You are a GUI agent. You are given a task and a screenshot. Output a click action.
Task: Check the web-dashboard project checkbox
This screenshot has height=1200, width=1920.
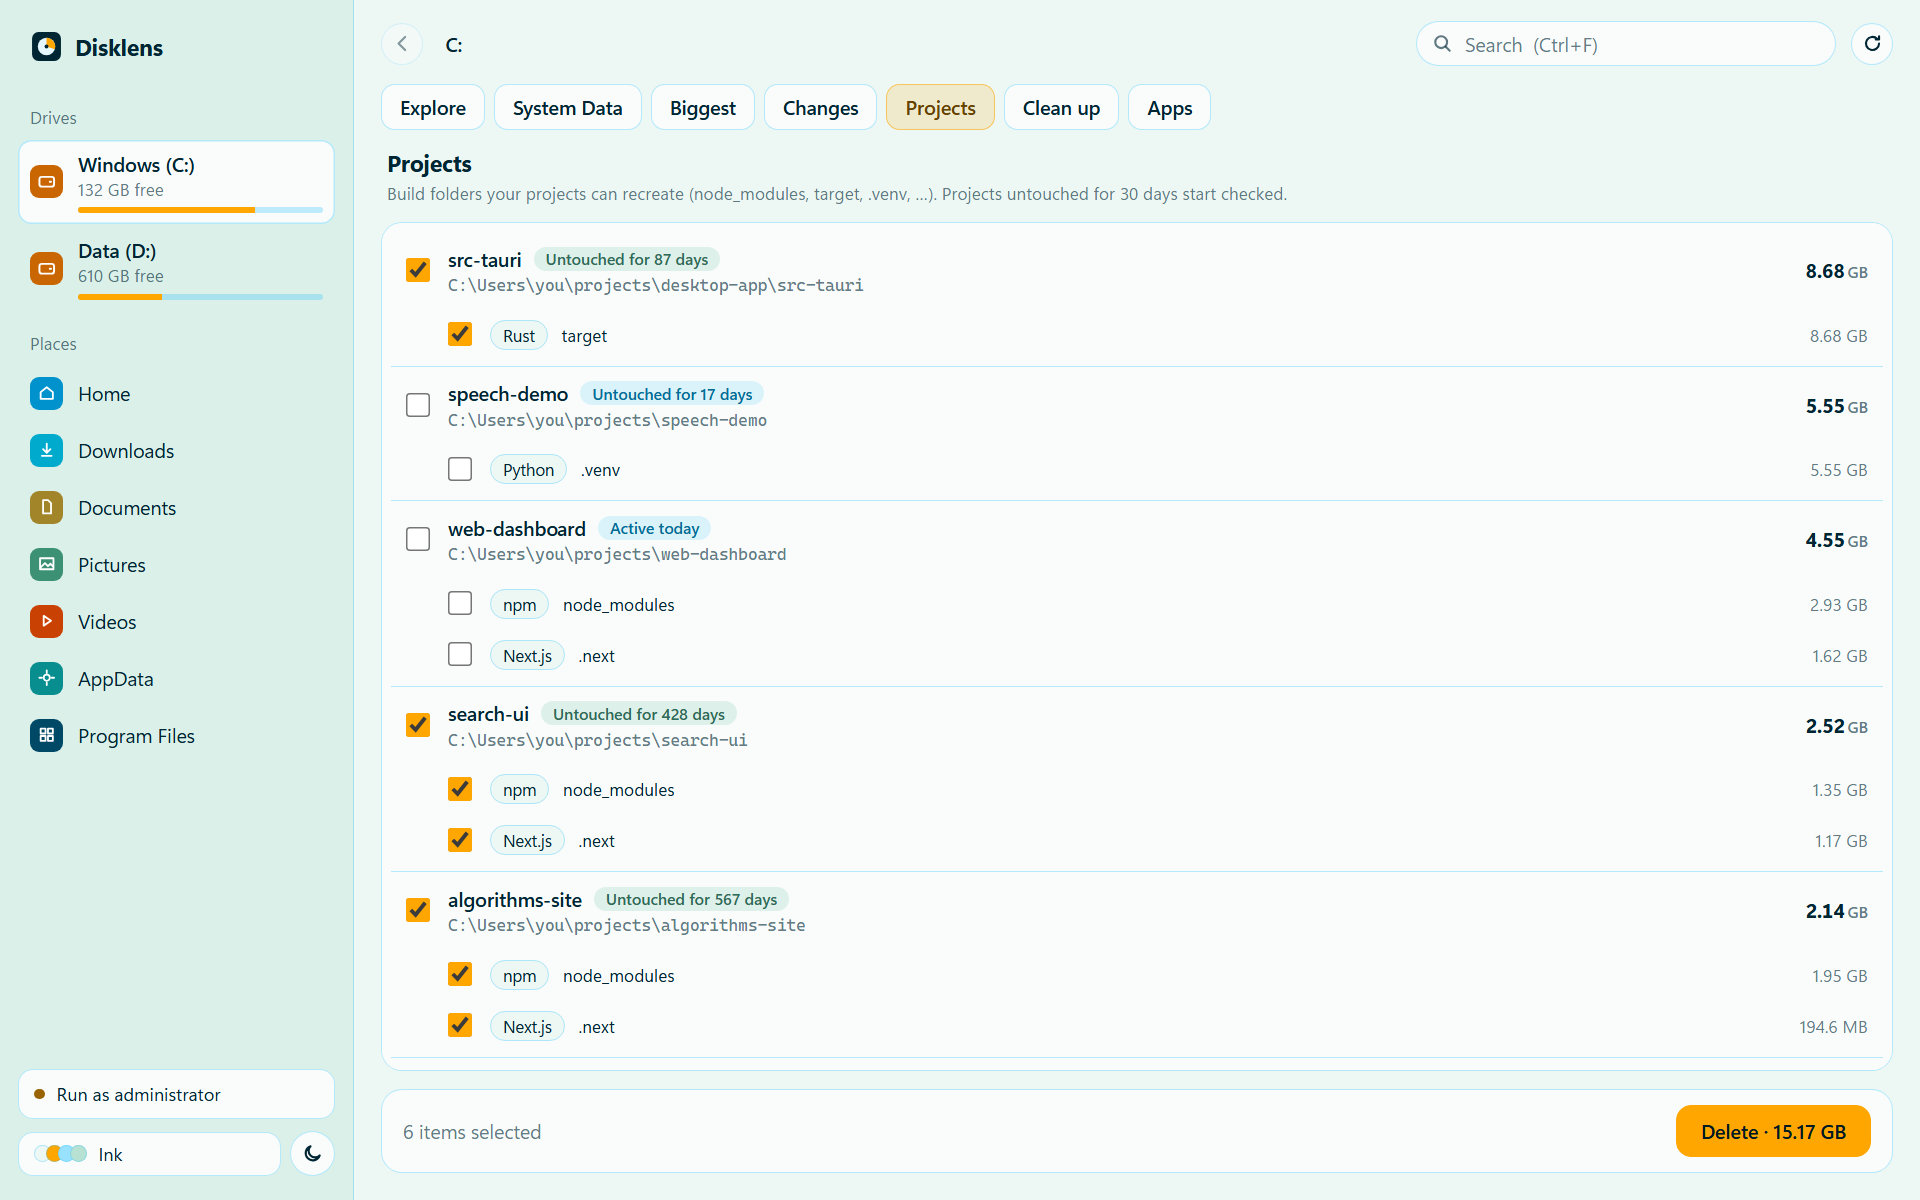click(x=418, y=539)
